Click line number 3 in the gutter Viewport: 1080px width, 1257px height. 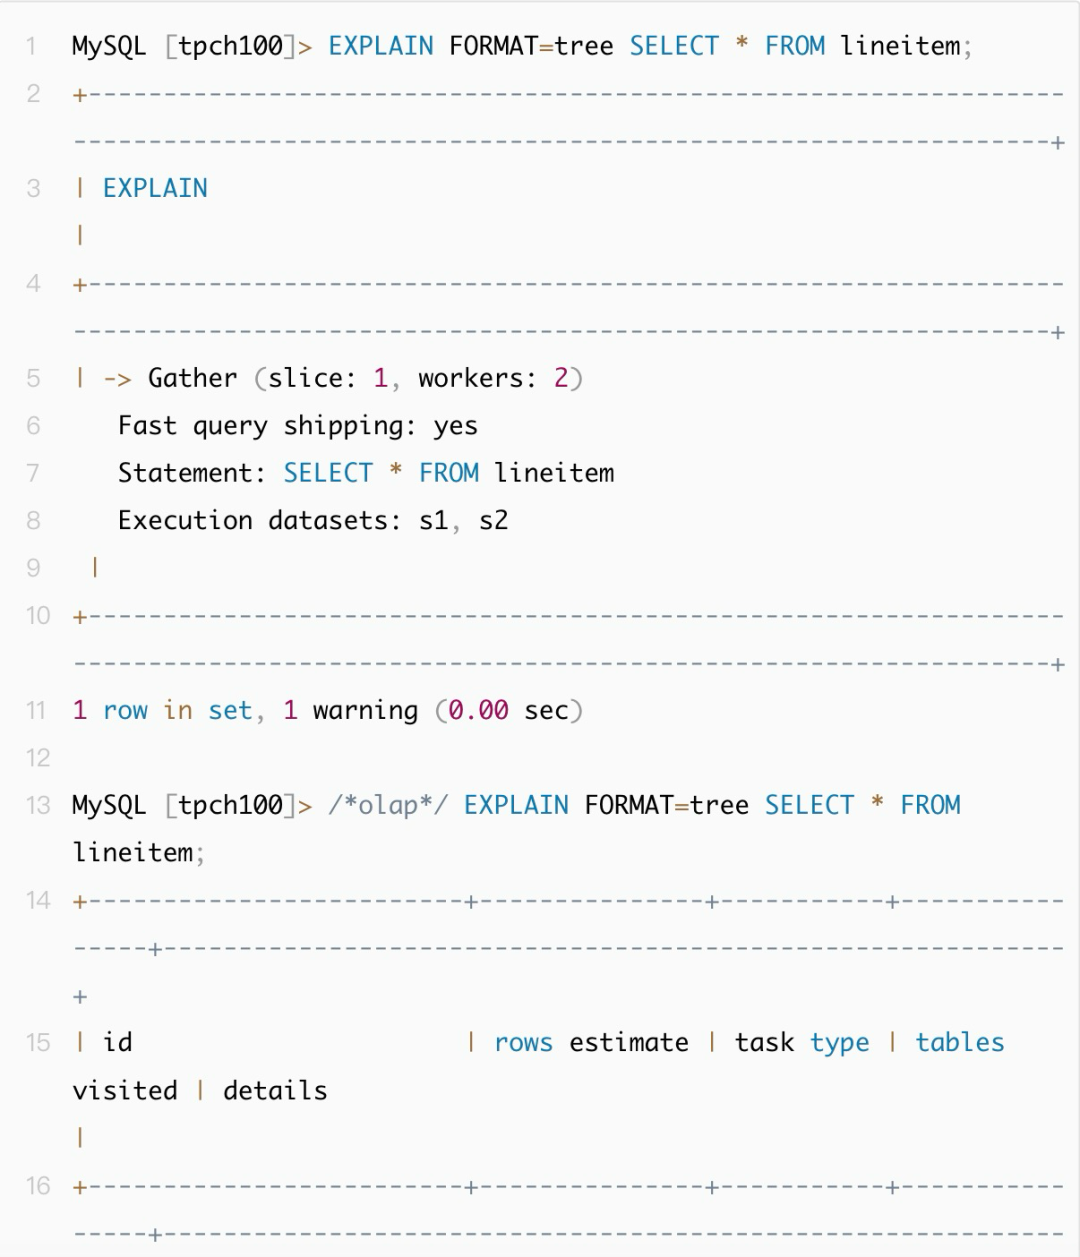coord(34,188)
